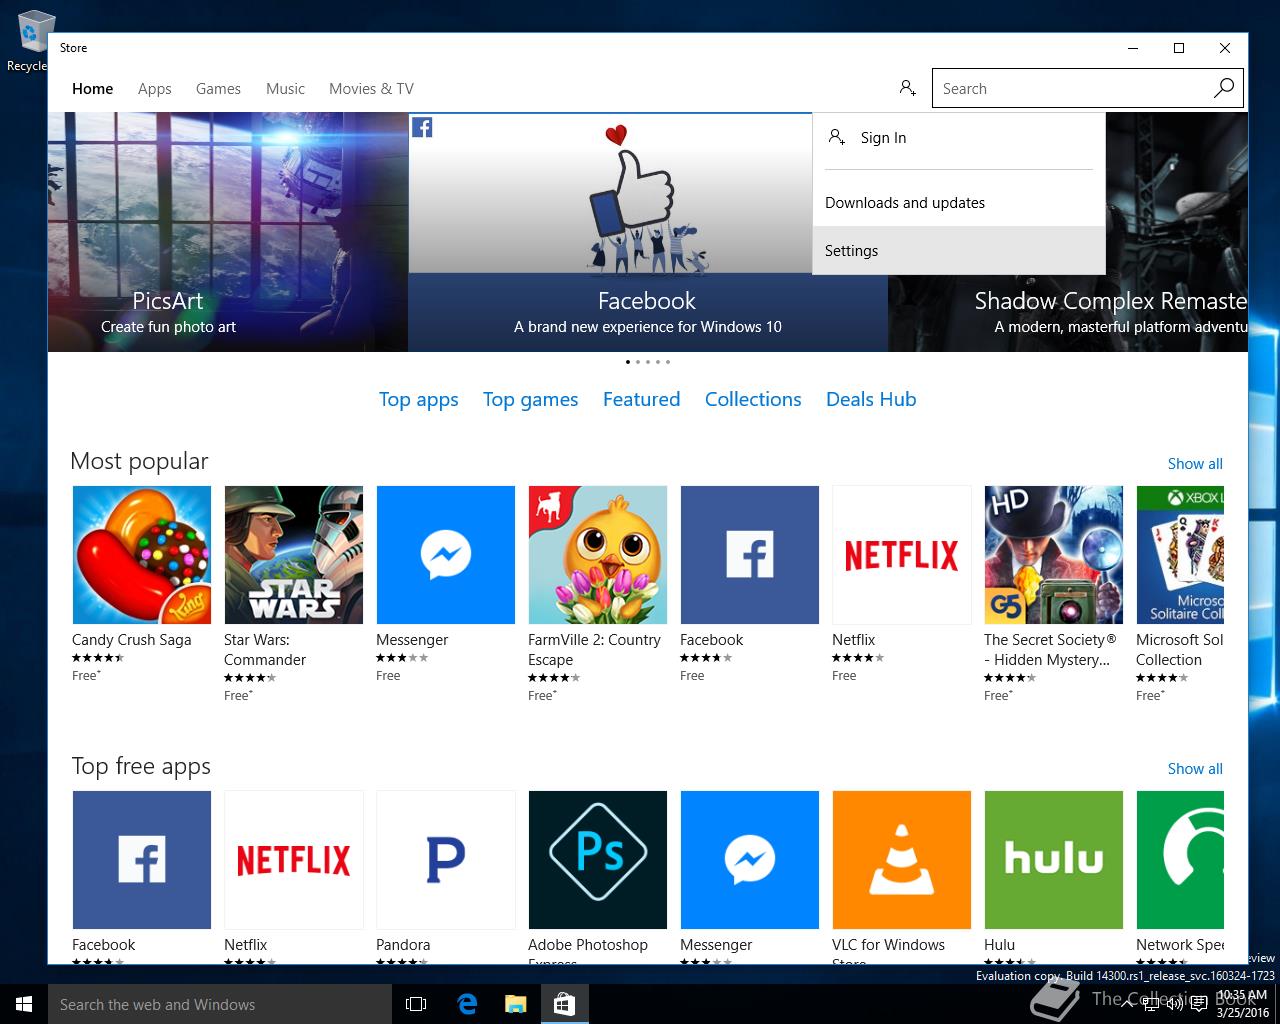The image size is (1280, 1024).
Task: Switch to the Games tab
Action: click(218, 88)
